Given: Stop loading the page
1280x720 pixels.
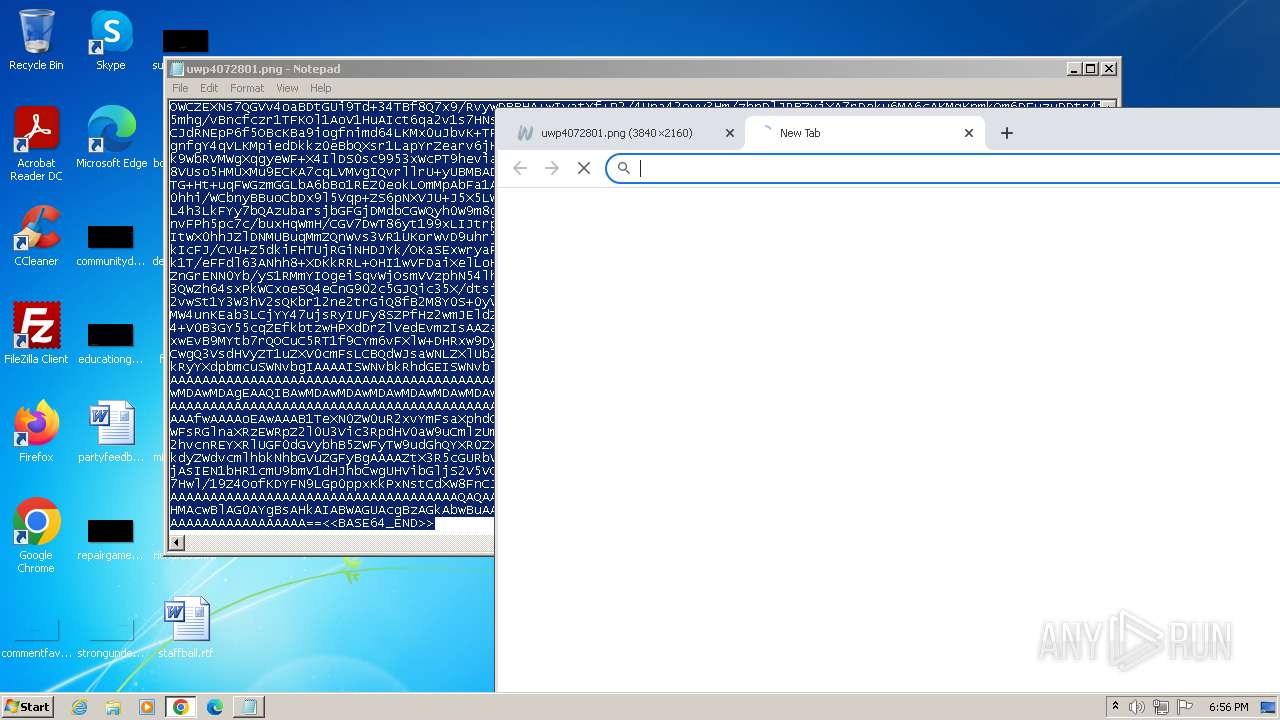Looking at the screenshot, I should coord(584,168).
